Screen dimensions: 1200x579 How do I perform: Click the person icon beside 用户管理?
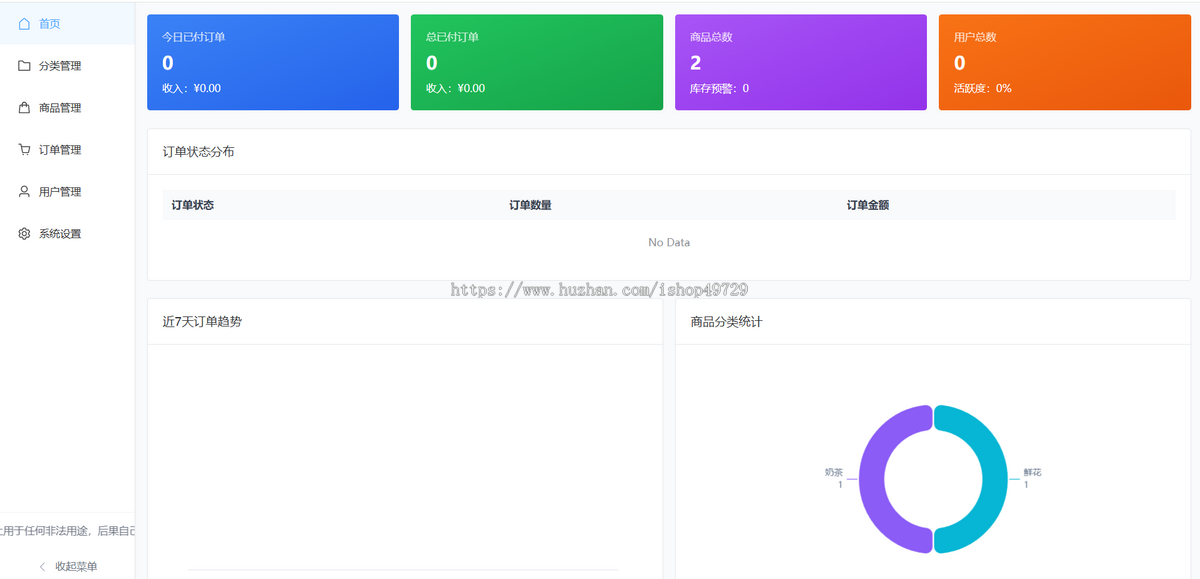pyautogui.click(x=24, y=192)
